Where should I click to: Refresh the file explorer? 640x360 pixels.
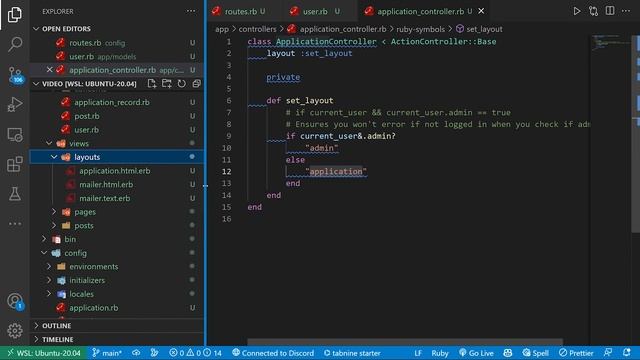(182, 83)
